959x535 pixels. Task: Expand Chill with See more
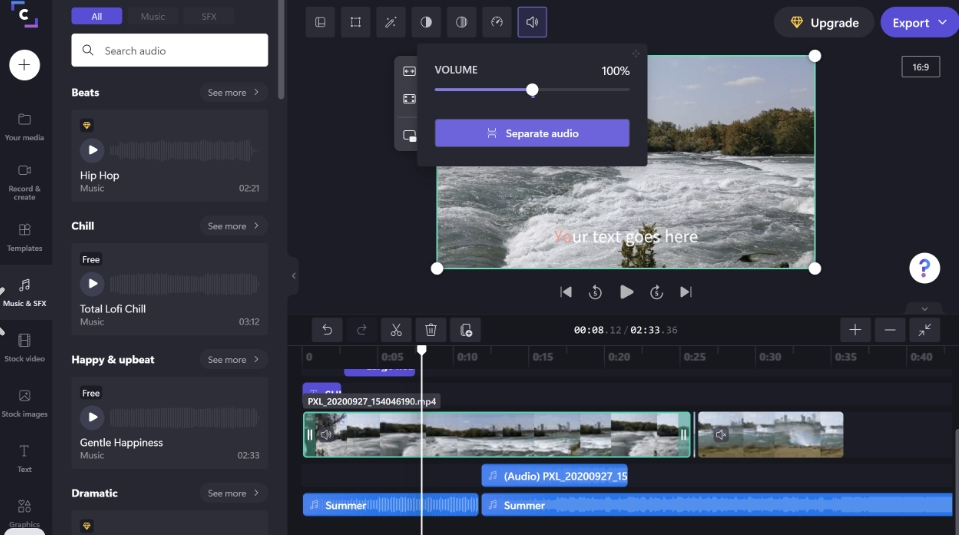pos(233,226)
